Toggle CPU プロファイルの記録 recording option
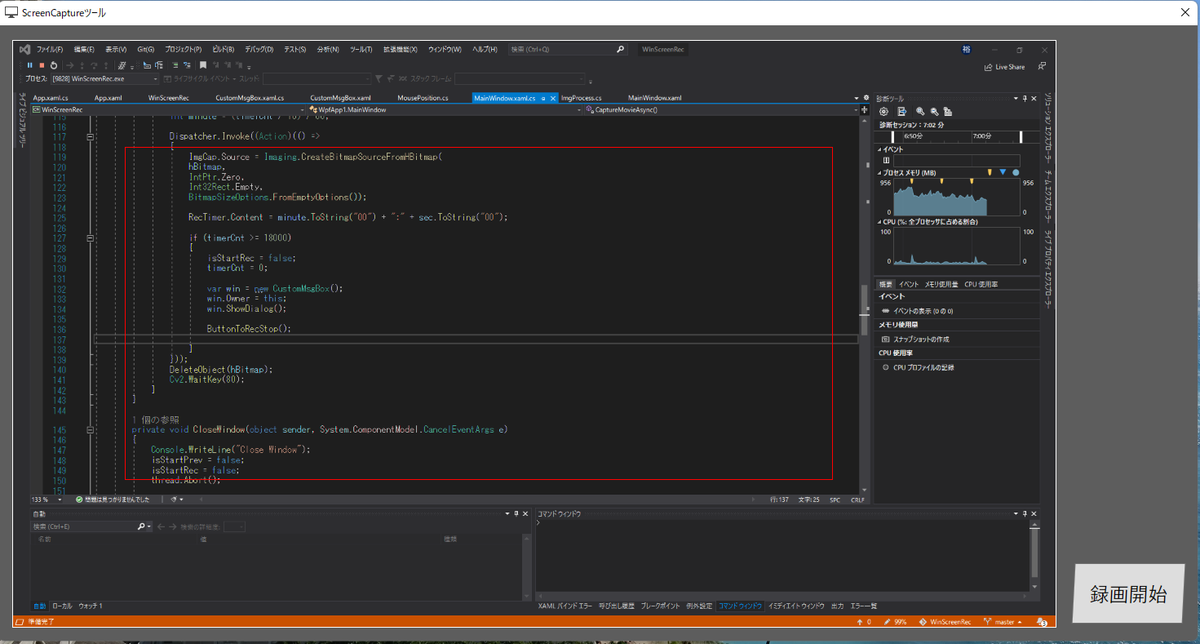This screenshot has width=1200, height=644. click(x=922, y=367)
